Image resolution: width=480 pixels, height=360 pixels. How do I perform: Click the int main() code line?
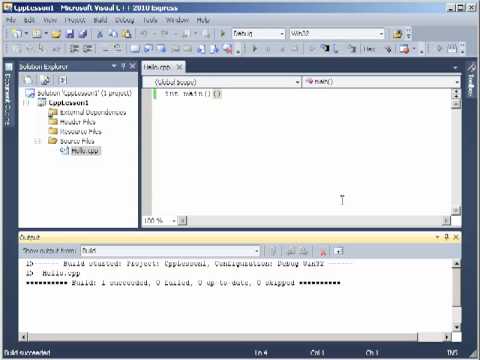click(x=192, y=94)
